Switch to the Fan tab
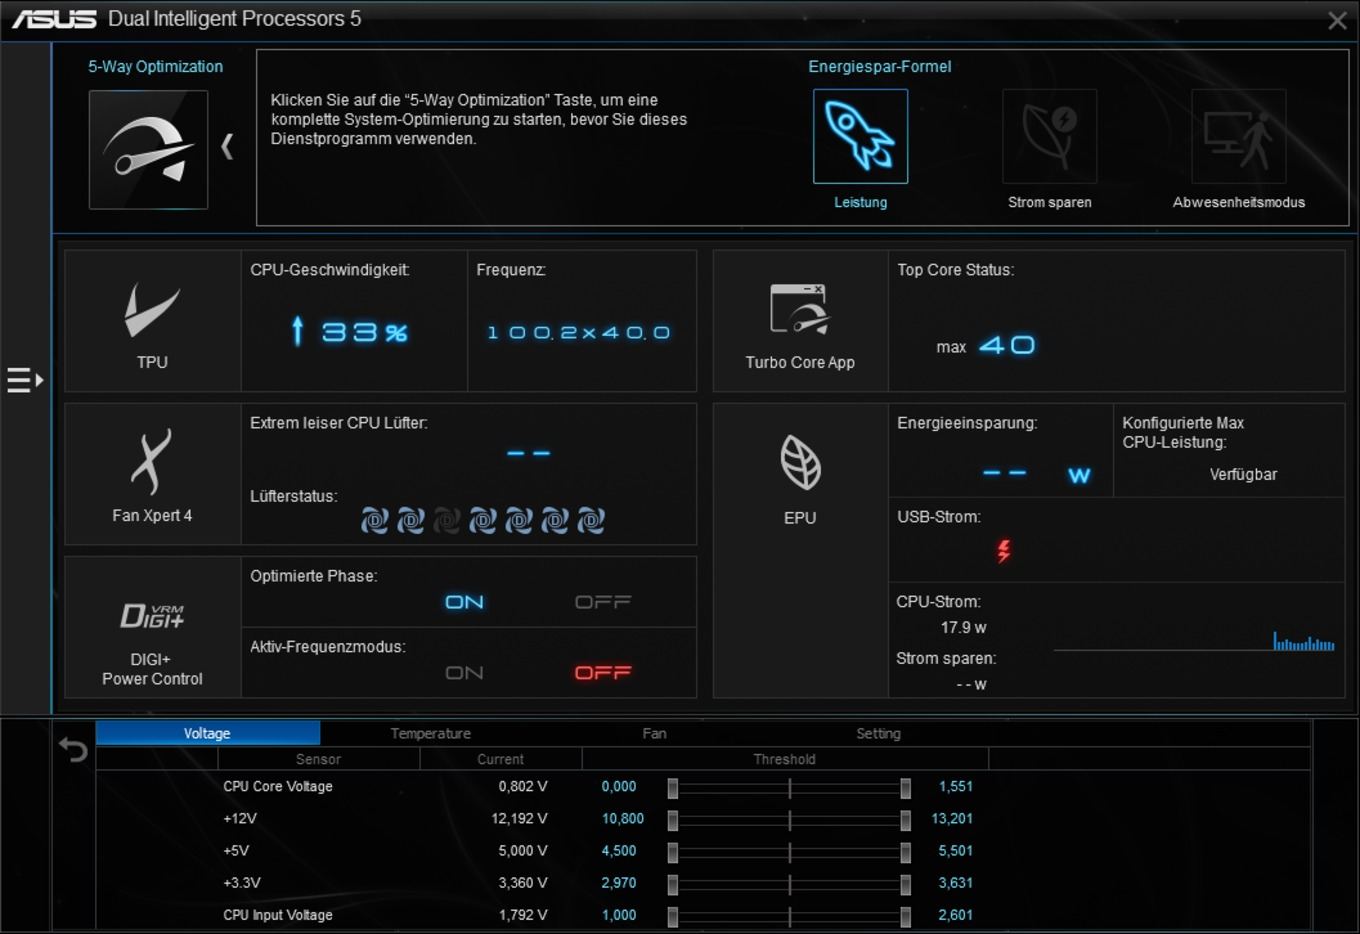Image resolution: width=1360 pixels, height=934 pixels. 654,733
